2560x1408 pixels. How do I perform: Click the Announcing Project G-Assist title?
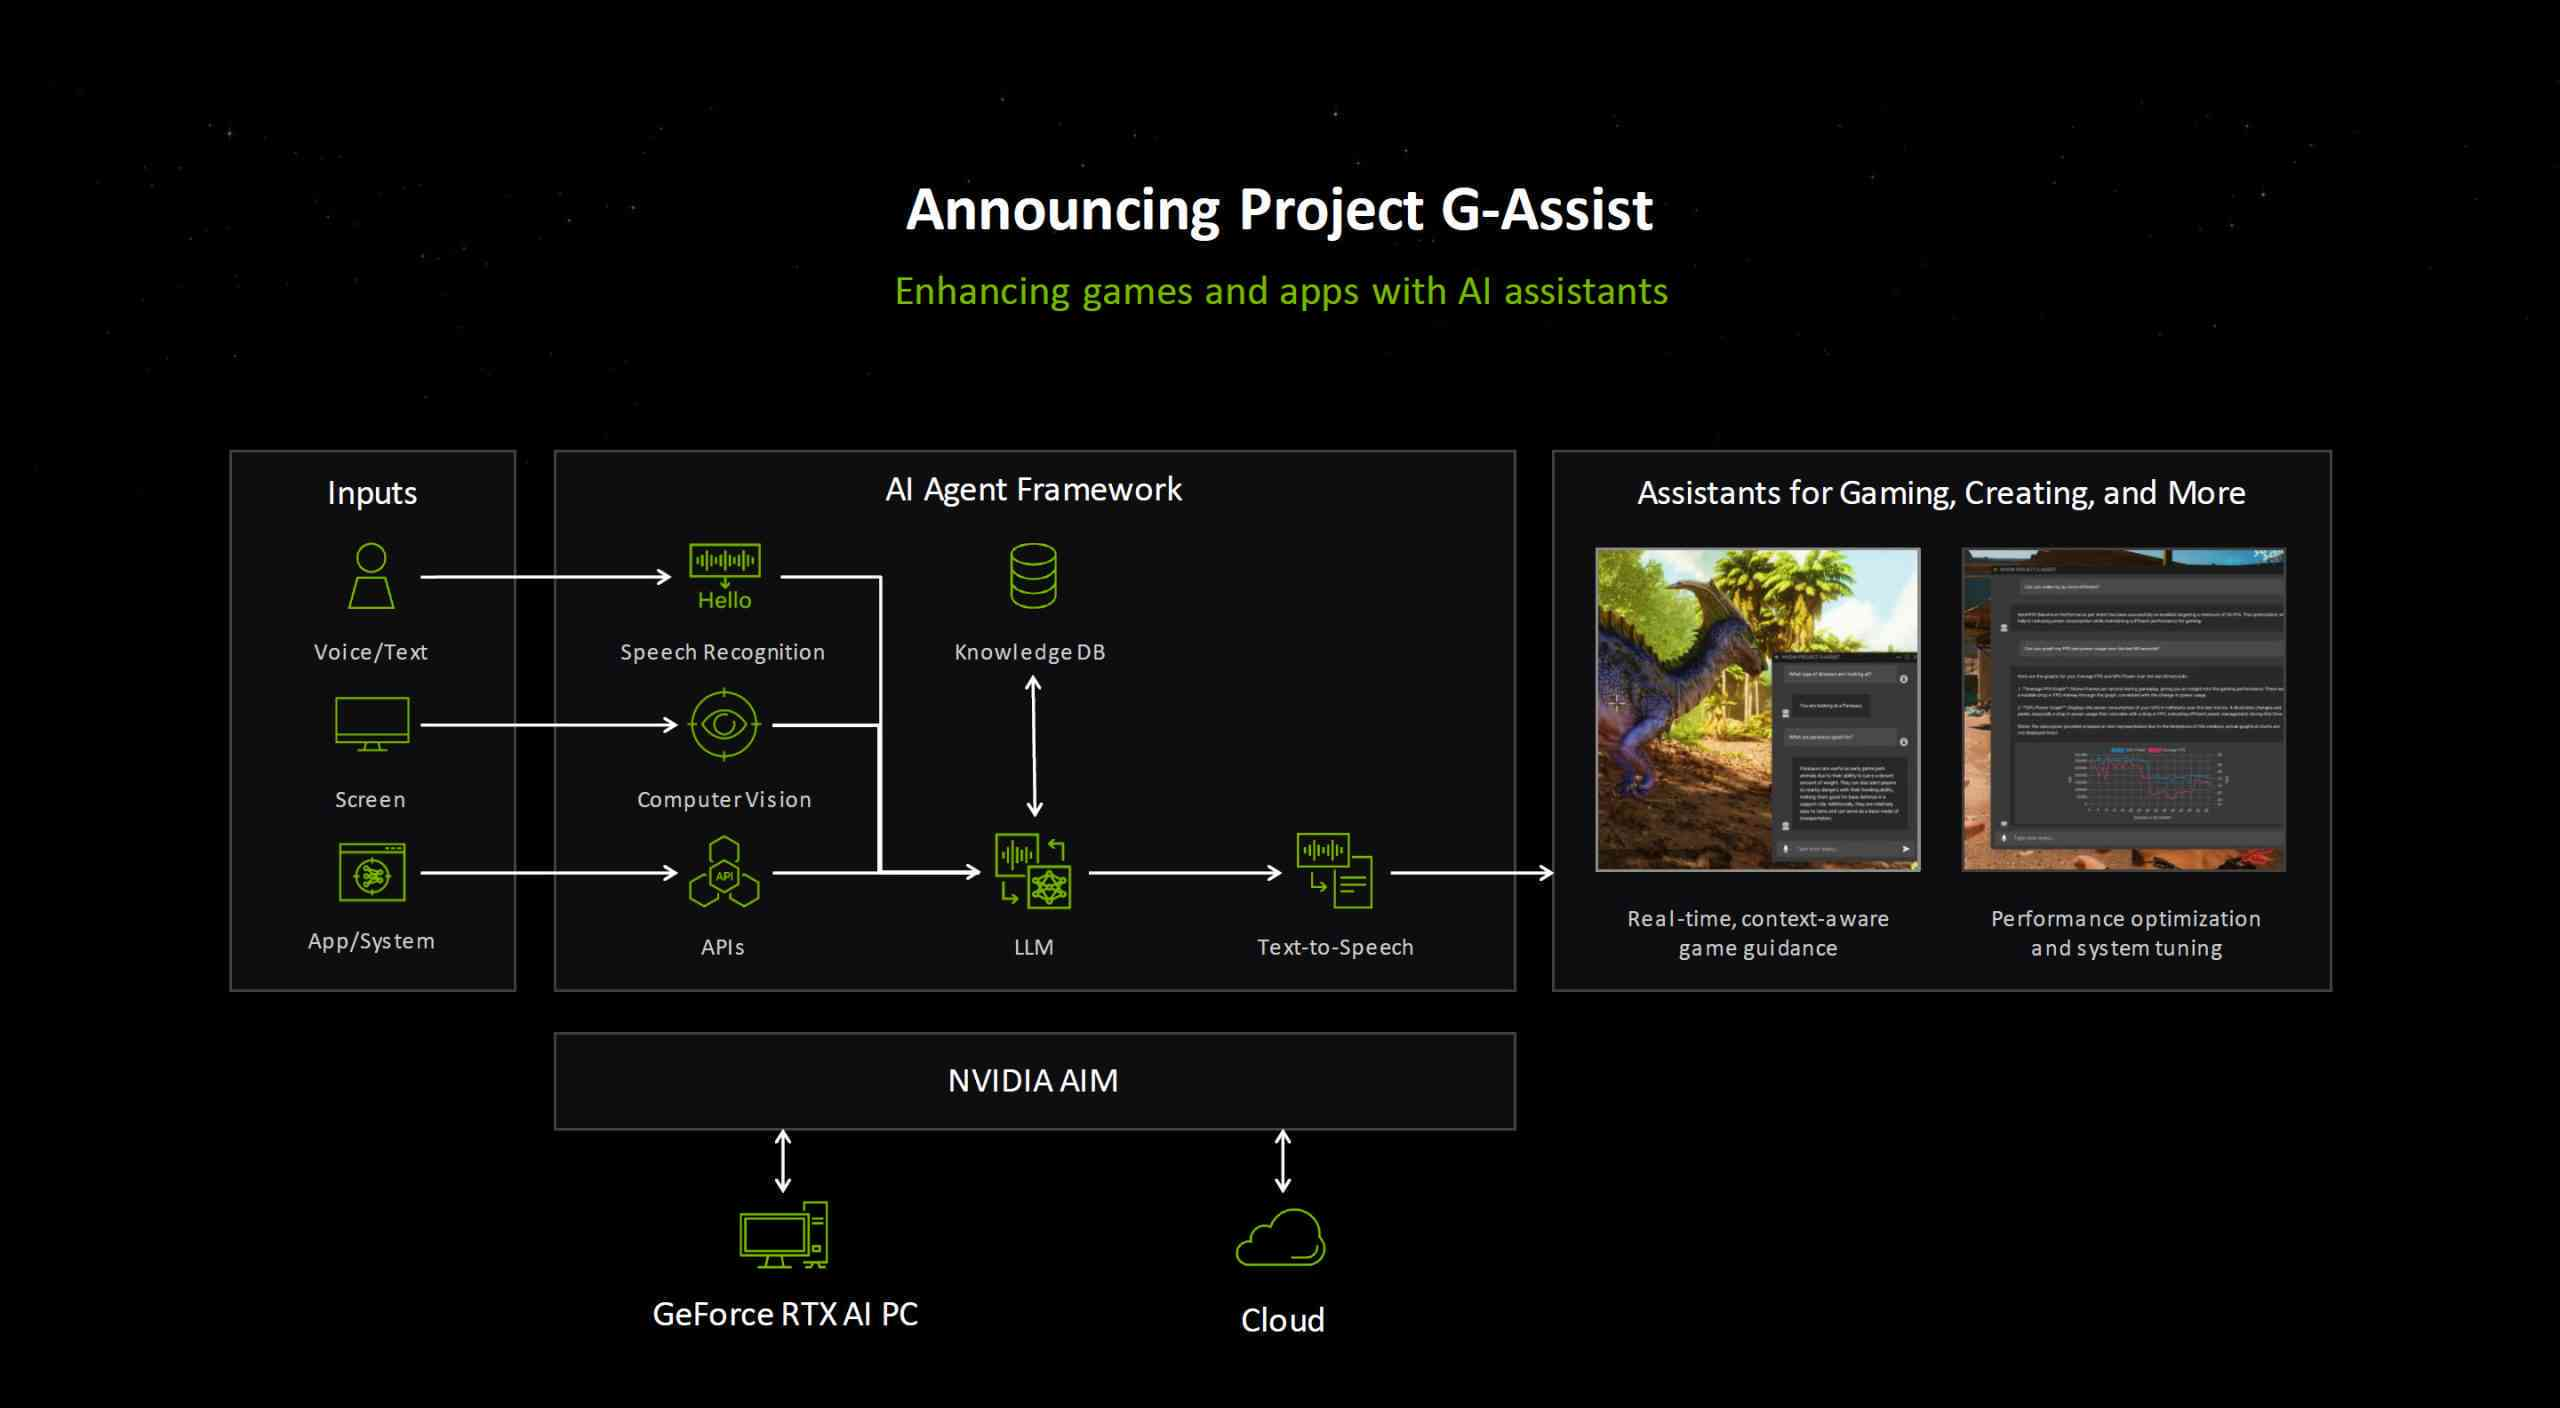coord(1279,210)
